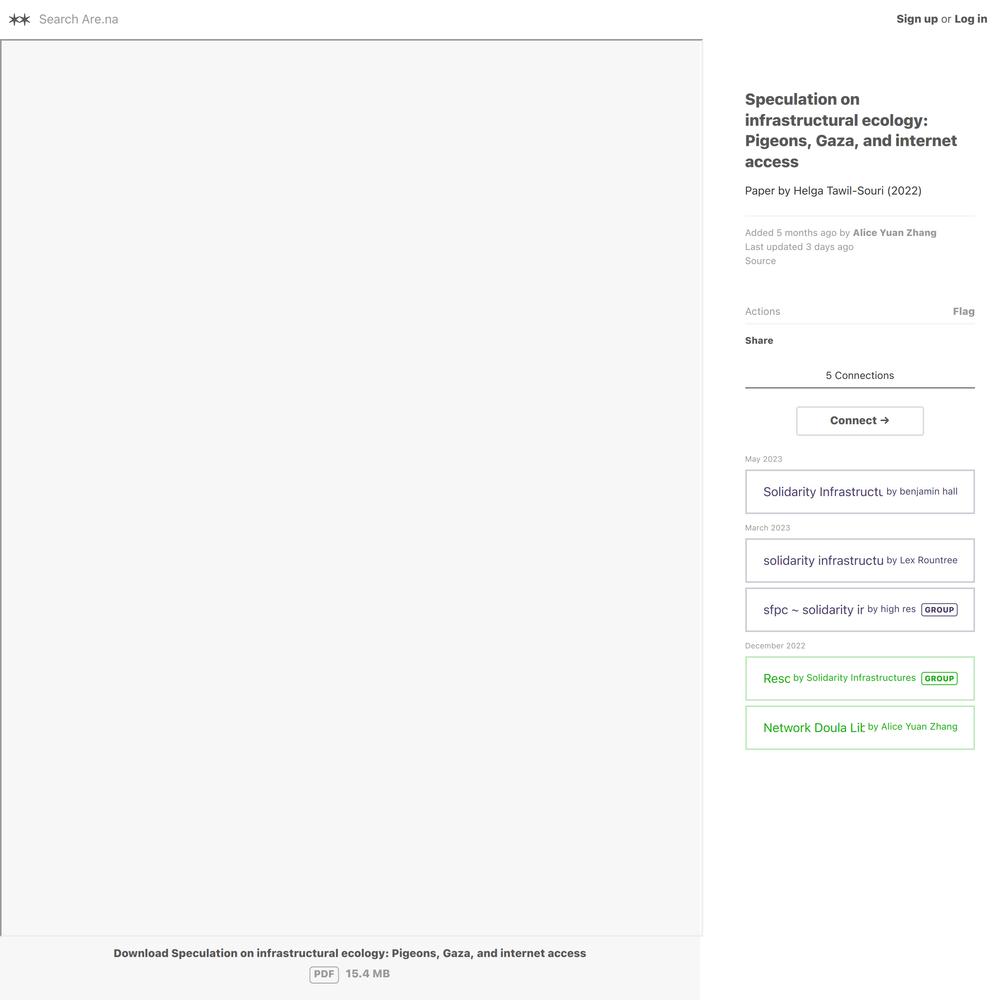
Task: Open Solidarity Infrastructure channel by benjamin hall
Action: click(x=860, y=492)
